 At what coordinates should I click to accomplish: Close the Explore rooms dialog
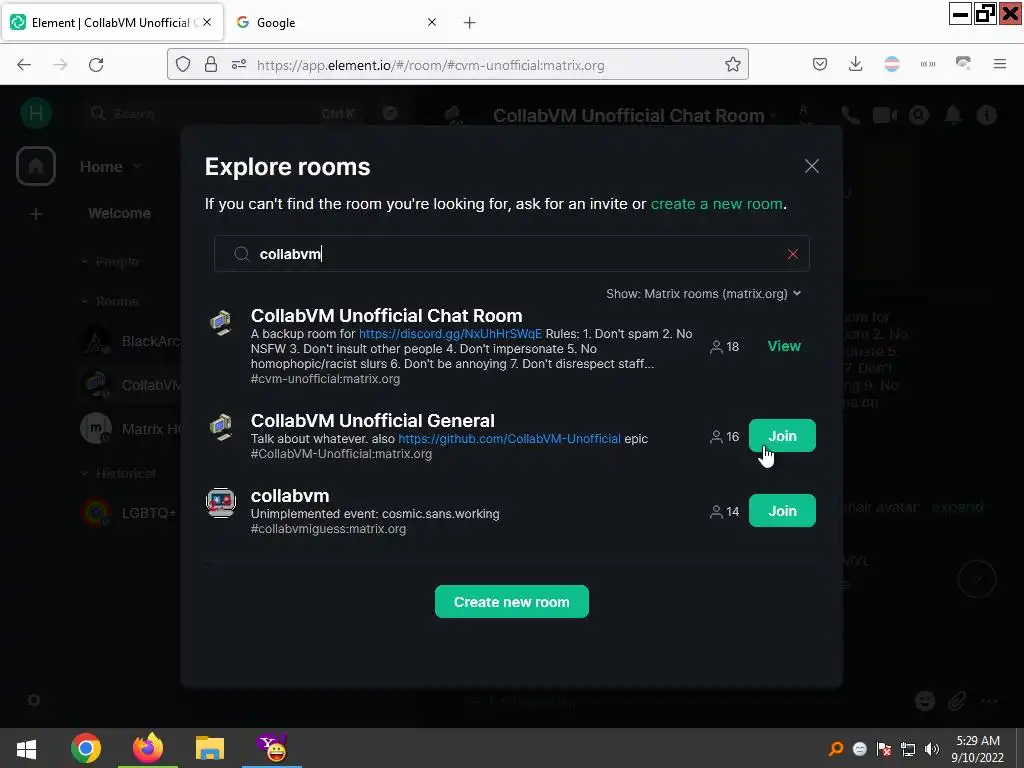(x=812, y=166)
